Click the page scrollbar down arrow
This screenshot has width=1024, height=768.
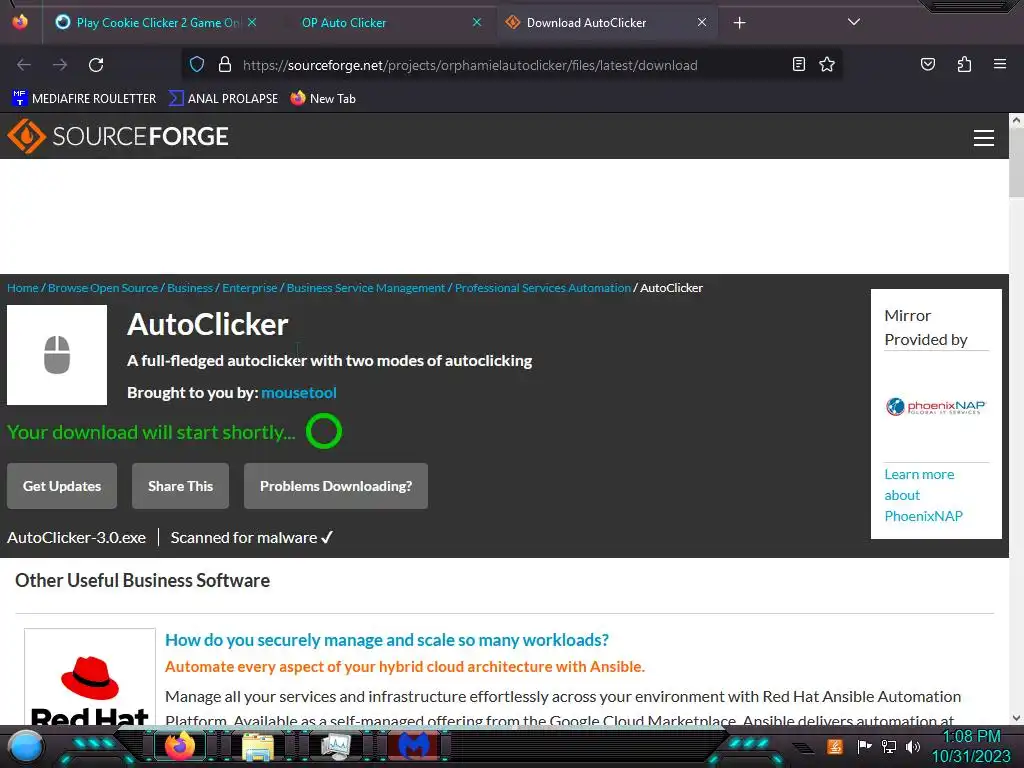pyautogui.click(x=1016, y=718)
